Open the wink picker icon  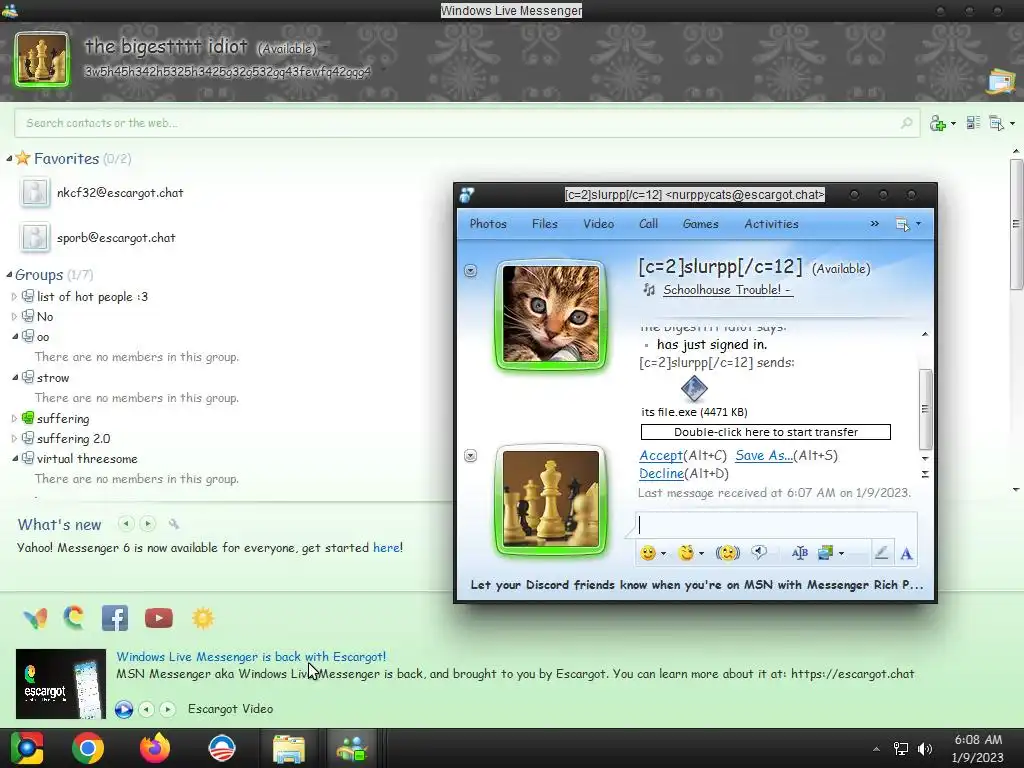pyautogui.click(x=686, y=554)
